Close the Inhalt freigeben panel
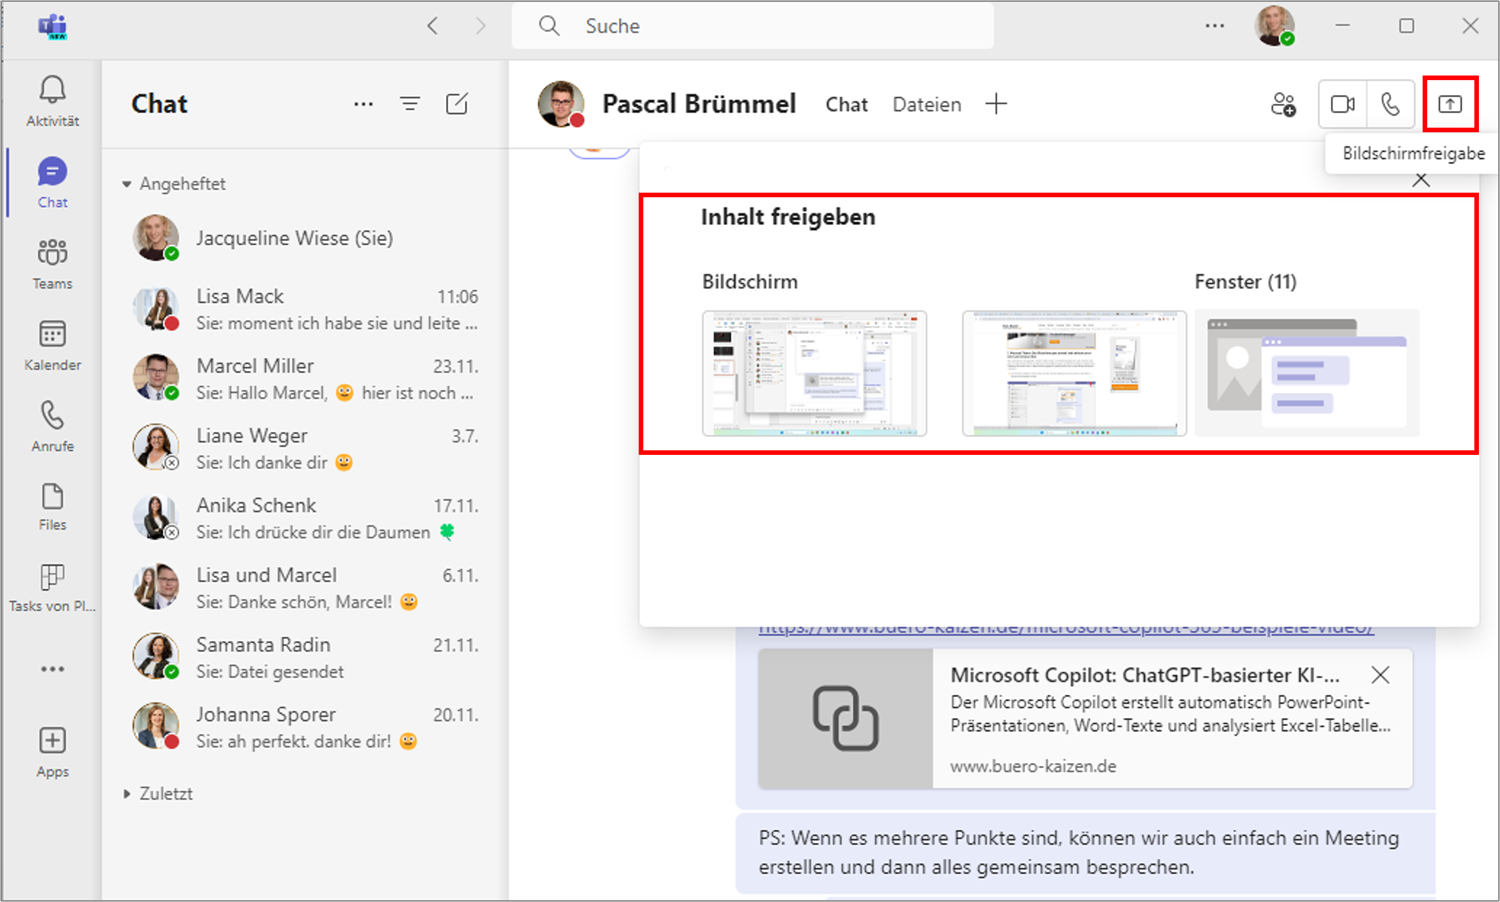1500x902 pixels. pos(1421,180)
